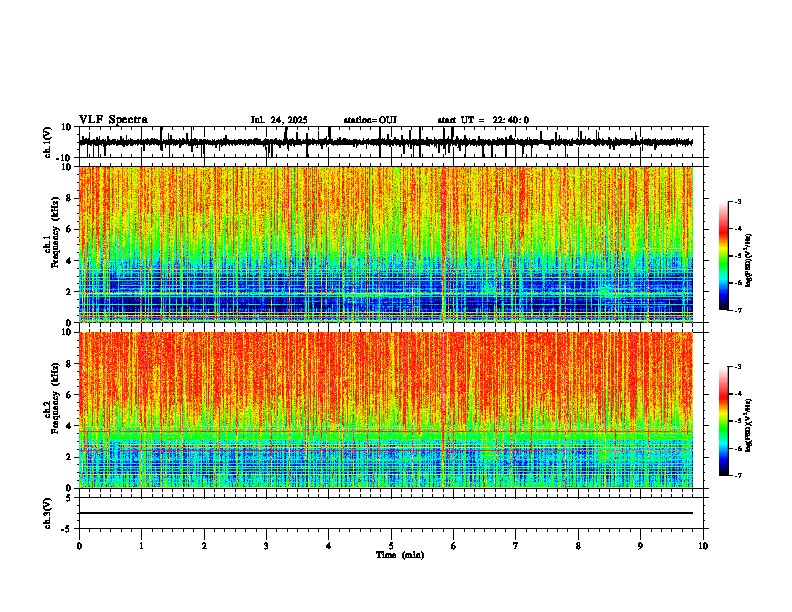Click the ch.2 spectrogram color bar

(724, 421)
